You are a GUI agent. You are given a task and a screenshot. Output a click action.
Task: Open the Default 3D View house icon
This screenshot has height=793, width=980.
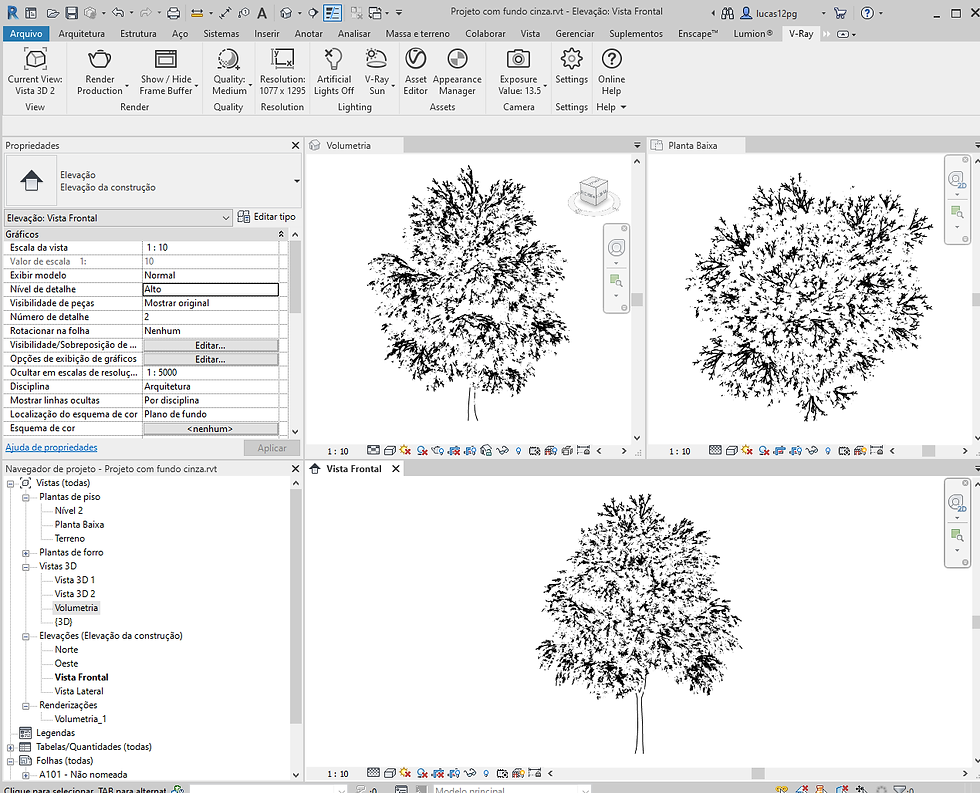(286, 12)
